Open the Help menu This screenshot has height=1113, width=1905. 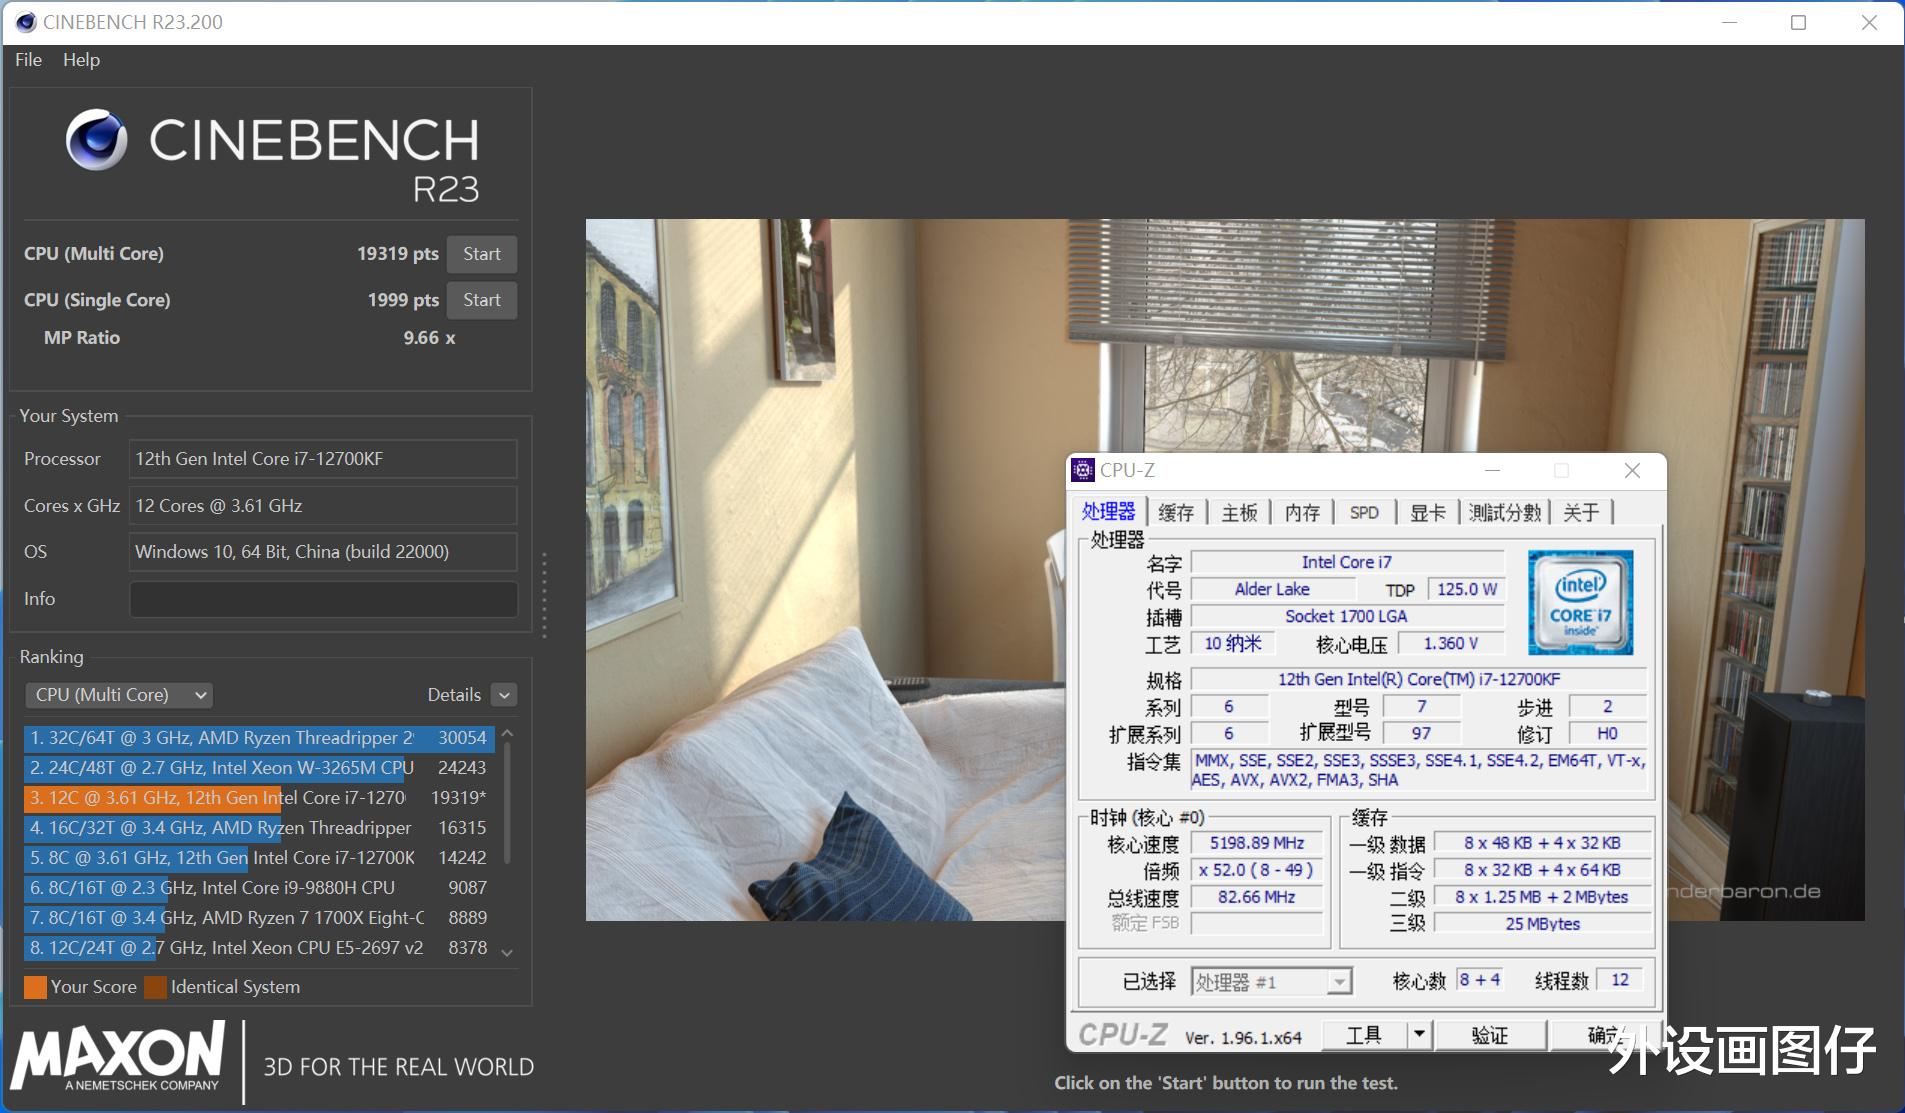[x=81, y=60]
